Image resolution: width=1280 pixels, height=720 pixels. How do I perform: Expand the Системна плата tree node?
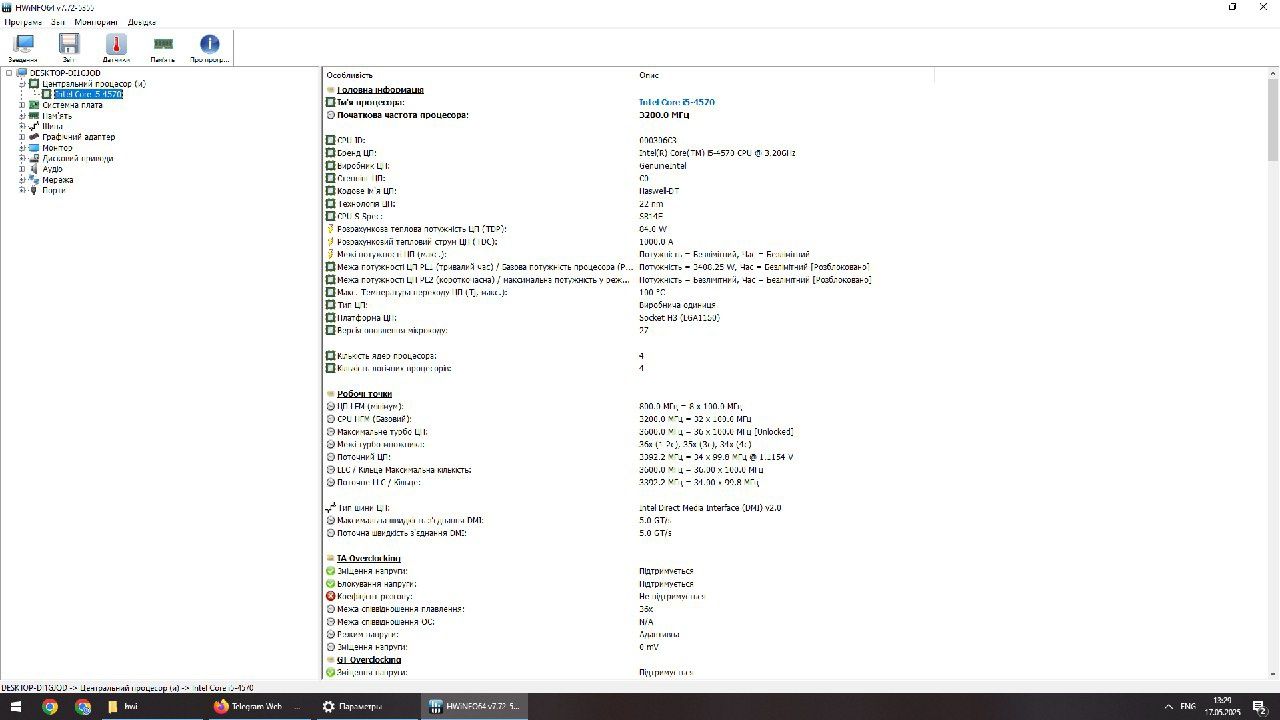click(22, 105)
